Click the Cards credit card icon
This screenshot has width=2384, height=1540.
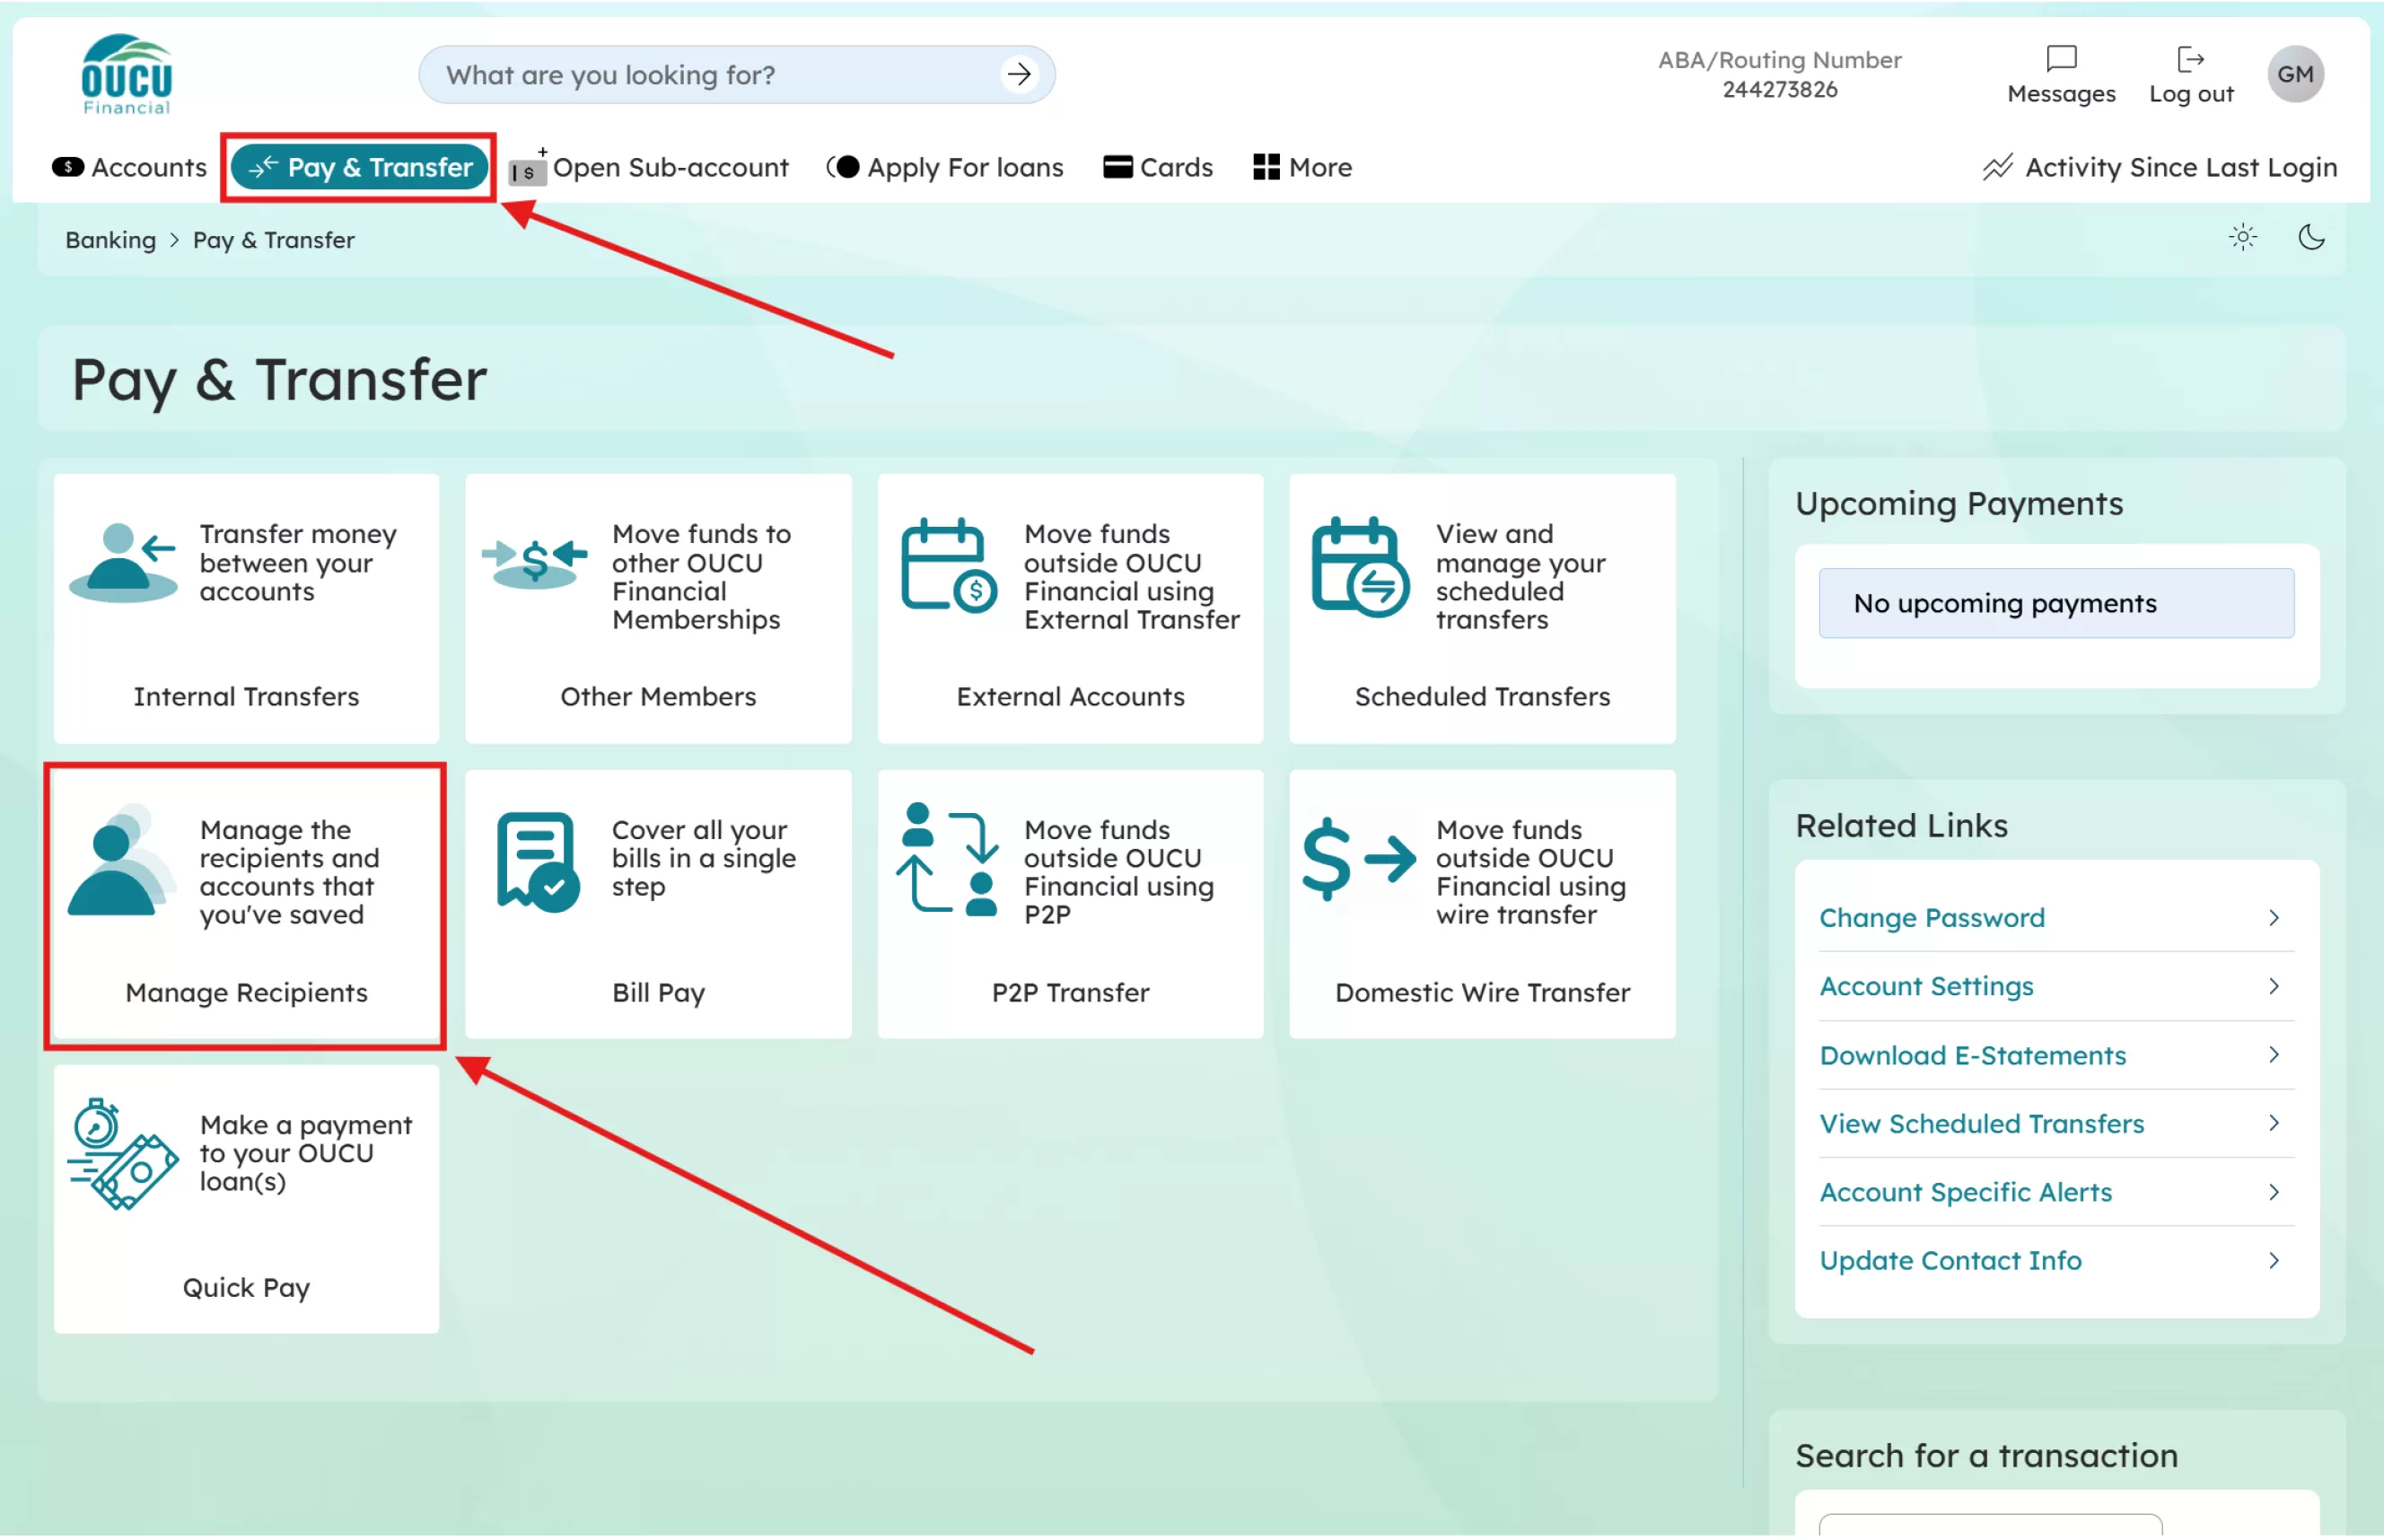coord(1117,167)
